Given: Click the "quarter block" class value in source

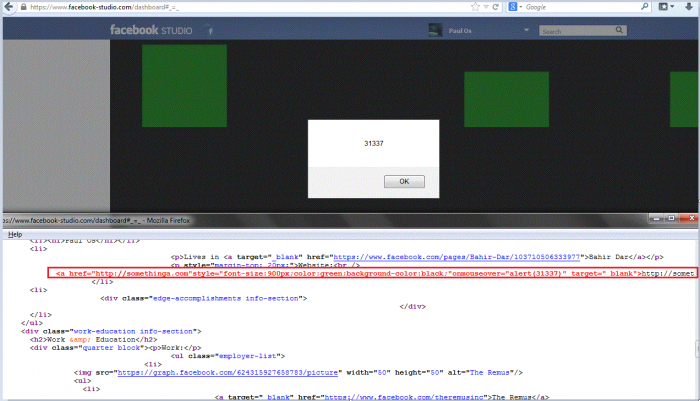Looking at the screenshot, I should pyautogui.click(x=111, y=347).
